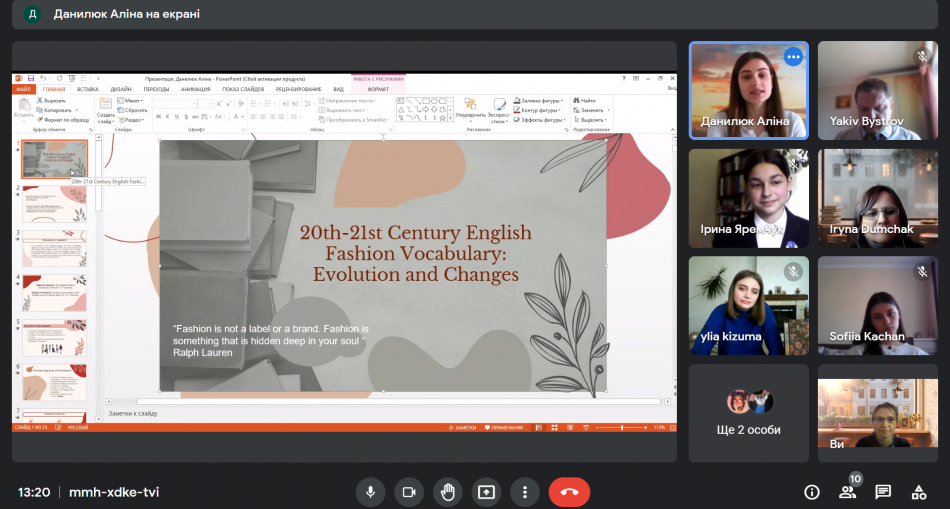Open the activities shapes icon
The height and width of the screenshot is (509, 950).
tap(918, 492)
